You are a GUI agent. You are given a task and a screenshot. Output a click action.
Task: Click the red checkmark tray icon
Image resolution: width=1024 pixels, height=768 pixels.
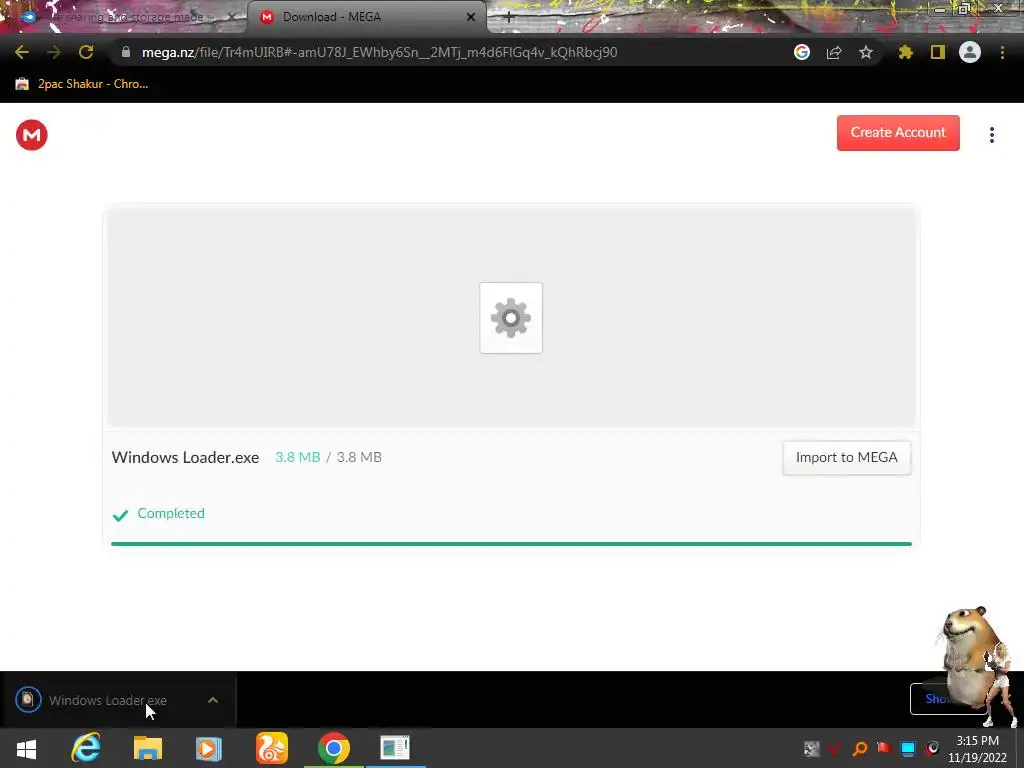[x=835, y=748]
